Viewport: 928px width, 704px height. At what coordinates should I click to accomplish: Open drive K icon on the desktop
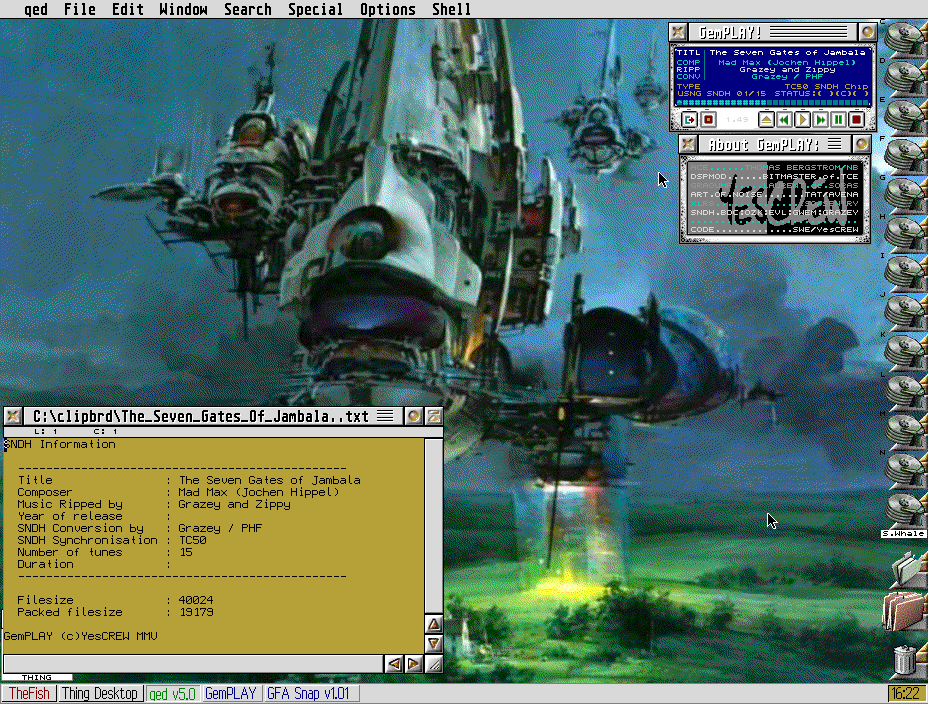pyautogui.click(x=906, y=351)
